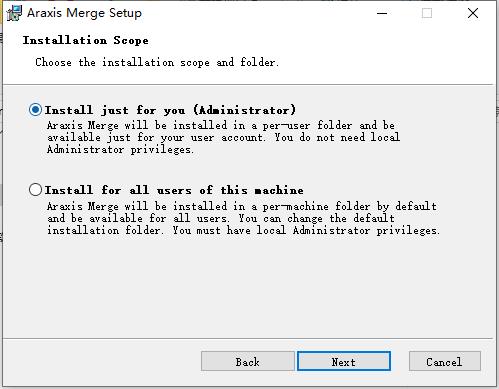Click 'Choose the installation scope and folder' subtitle

coord(157,62)
